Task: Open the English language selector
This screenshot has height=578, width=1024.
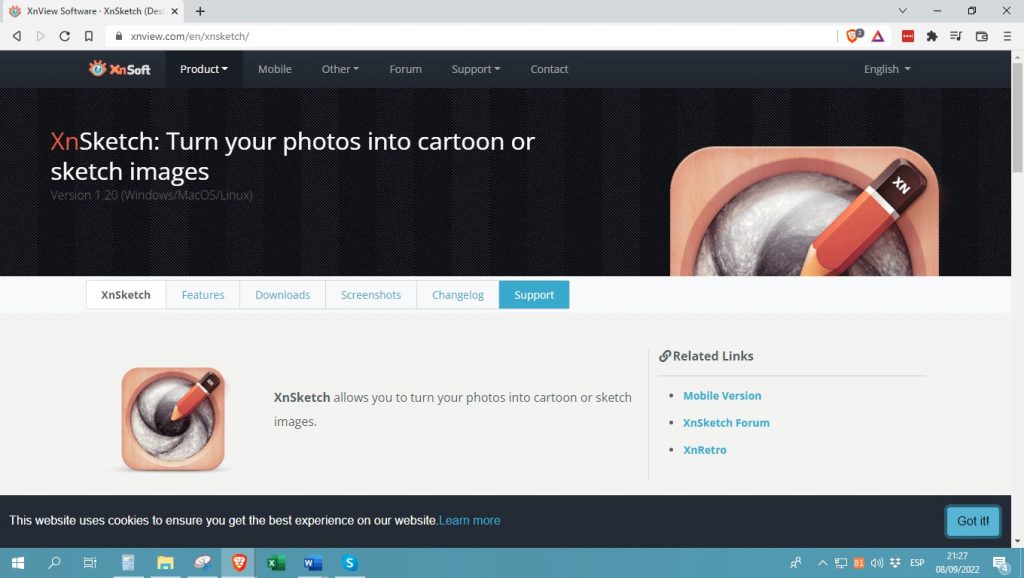Action: [887, 69]
